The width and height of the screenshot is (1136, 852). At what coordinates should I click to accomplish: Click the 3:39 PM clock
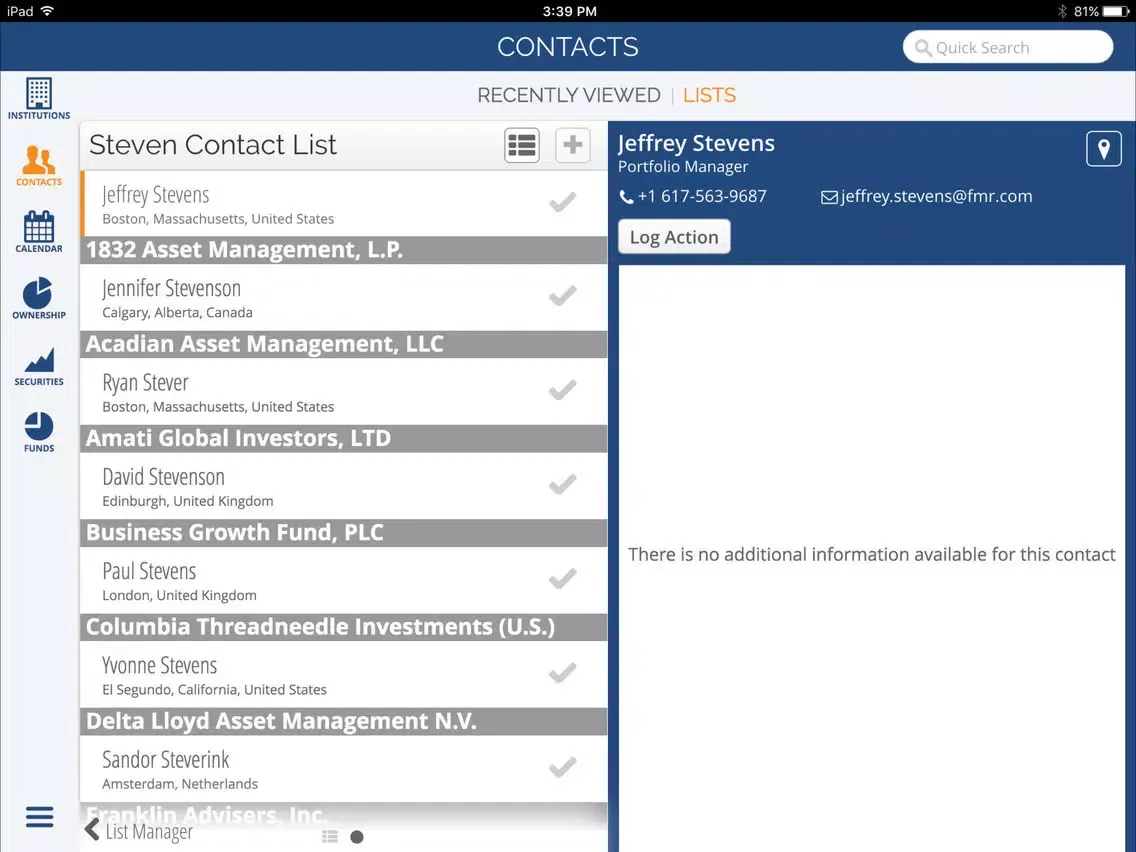click(569, 11)
